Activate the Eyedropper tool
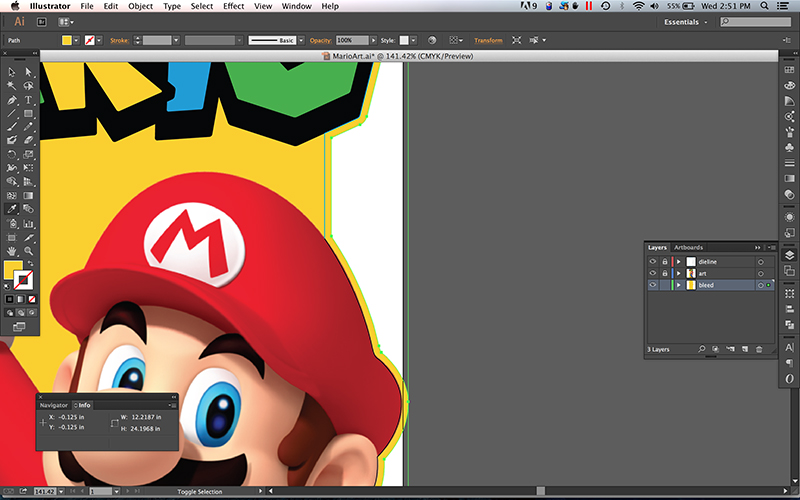Image resolution: width=800 pixels, height=500 pixels. pos(12,209)
